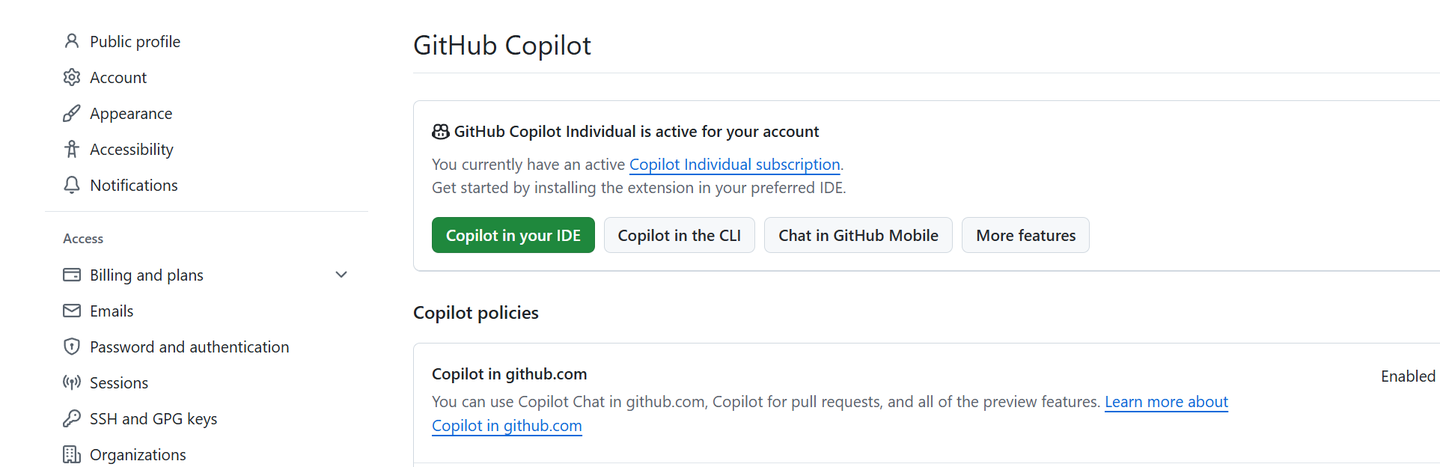This screenshot has height=467, width=1440.
Task: Click the Account gear icon
Action: (71, 78)
